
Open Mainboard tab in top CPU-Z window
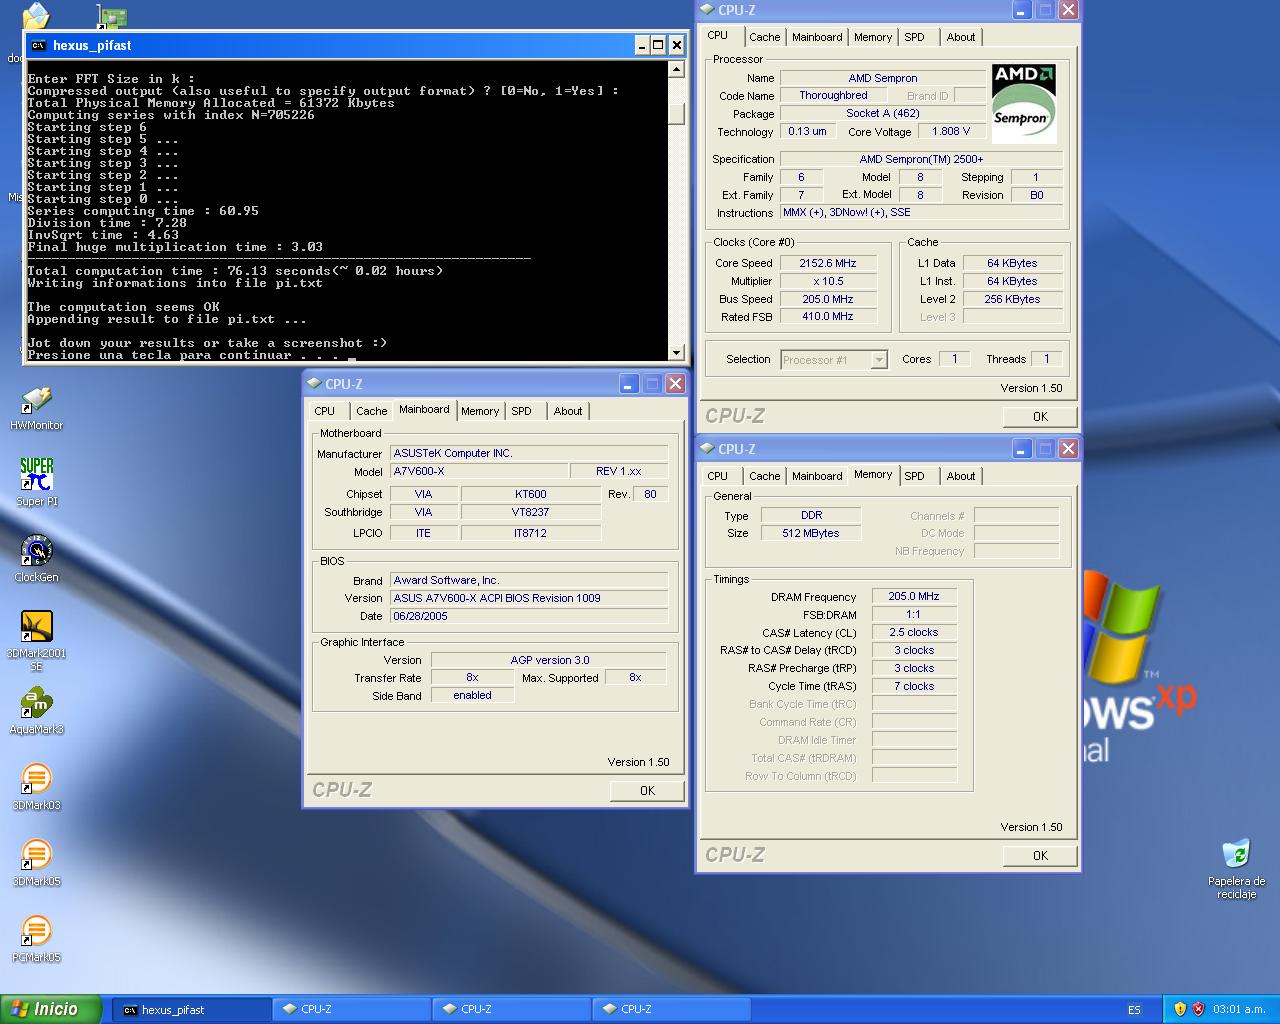[x=817, y=37]
